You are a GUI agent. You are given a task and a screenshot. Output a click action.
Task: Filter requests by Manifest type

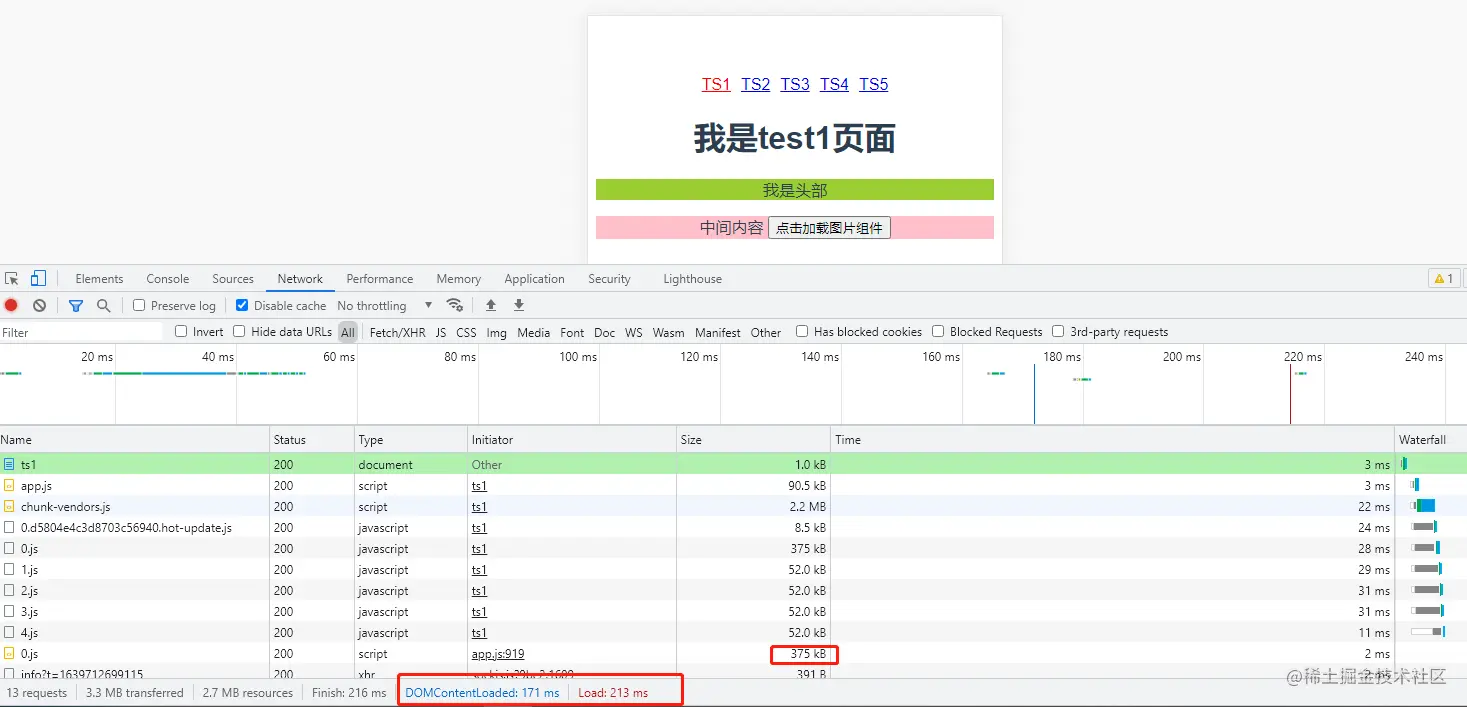(x=718, y=332)
